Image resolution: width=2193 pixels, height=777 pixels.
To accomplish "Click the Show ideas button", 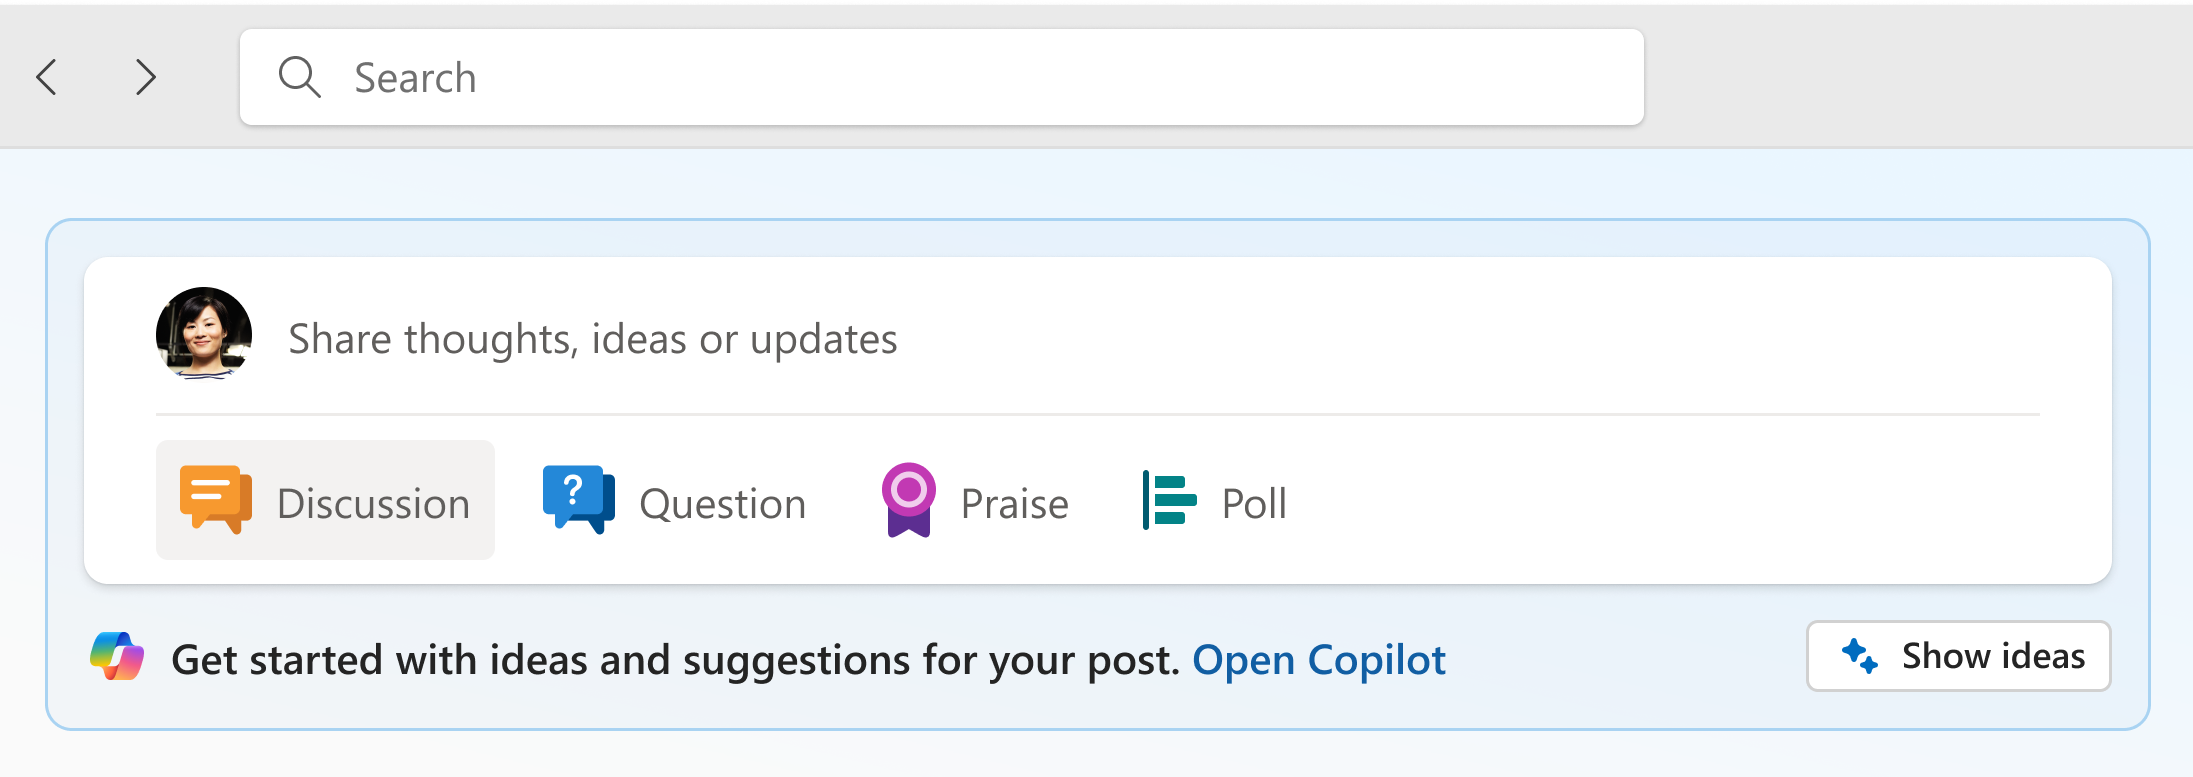I will tap(1958, 656).
